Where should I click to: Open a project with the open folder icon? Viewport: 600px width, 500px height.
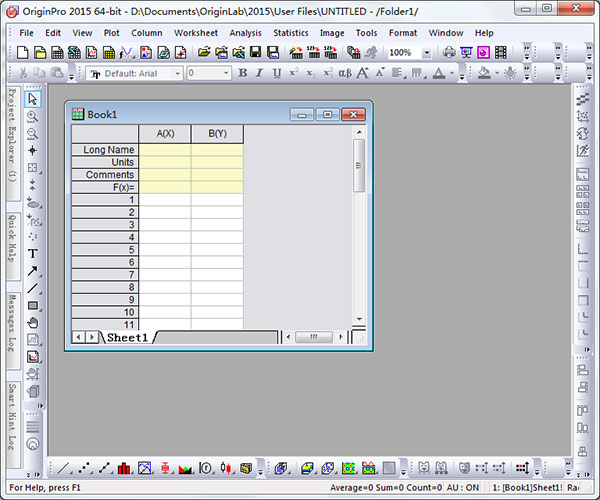pyautogui.click(x=204, y=52)
